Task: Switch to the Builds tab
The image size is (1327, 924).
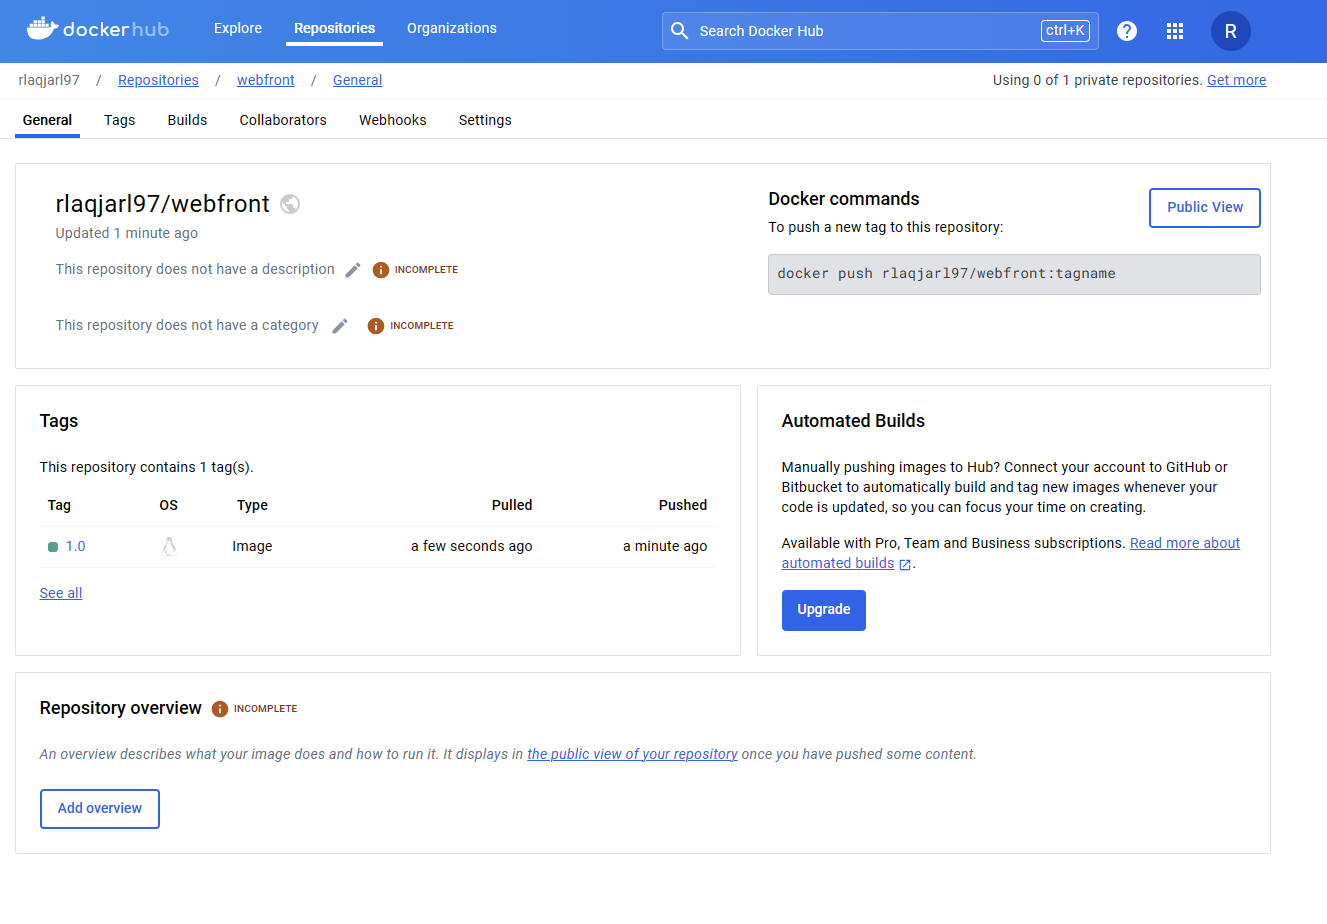Action: point(187,120)
